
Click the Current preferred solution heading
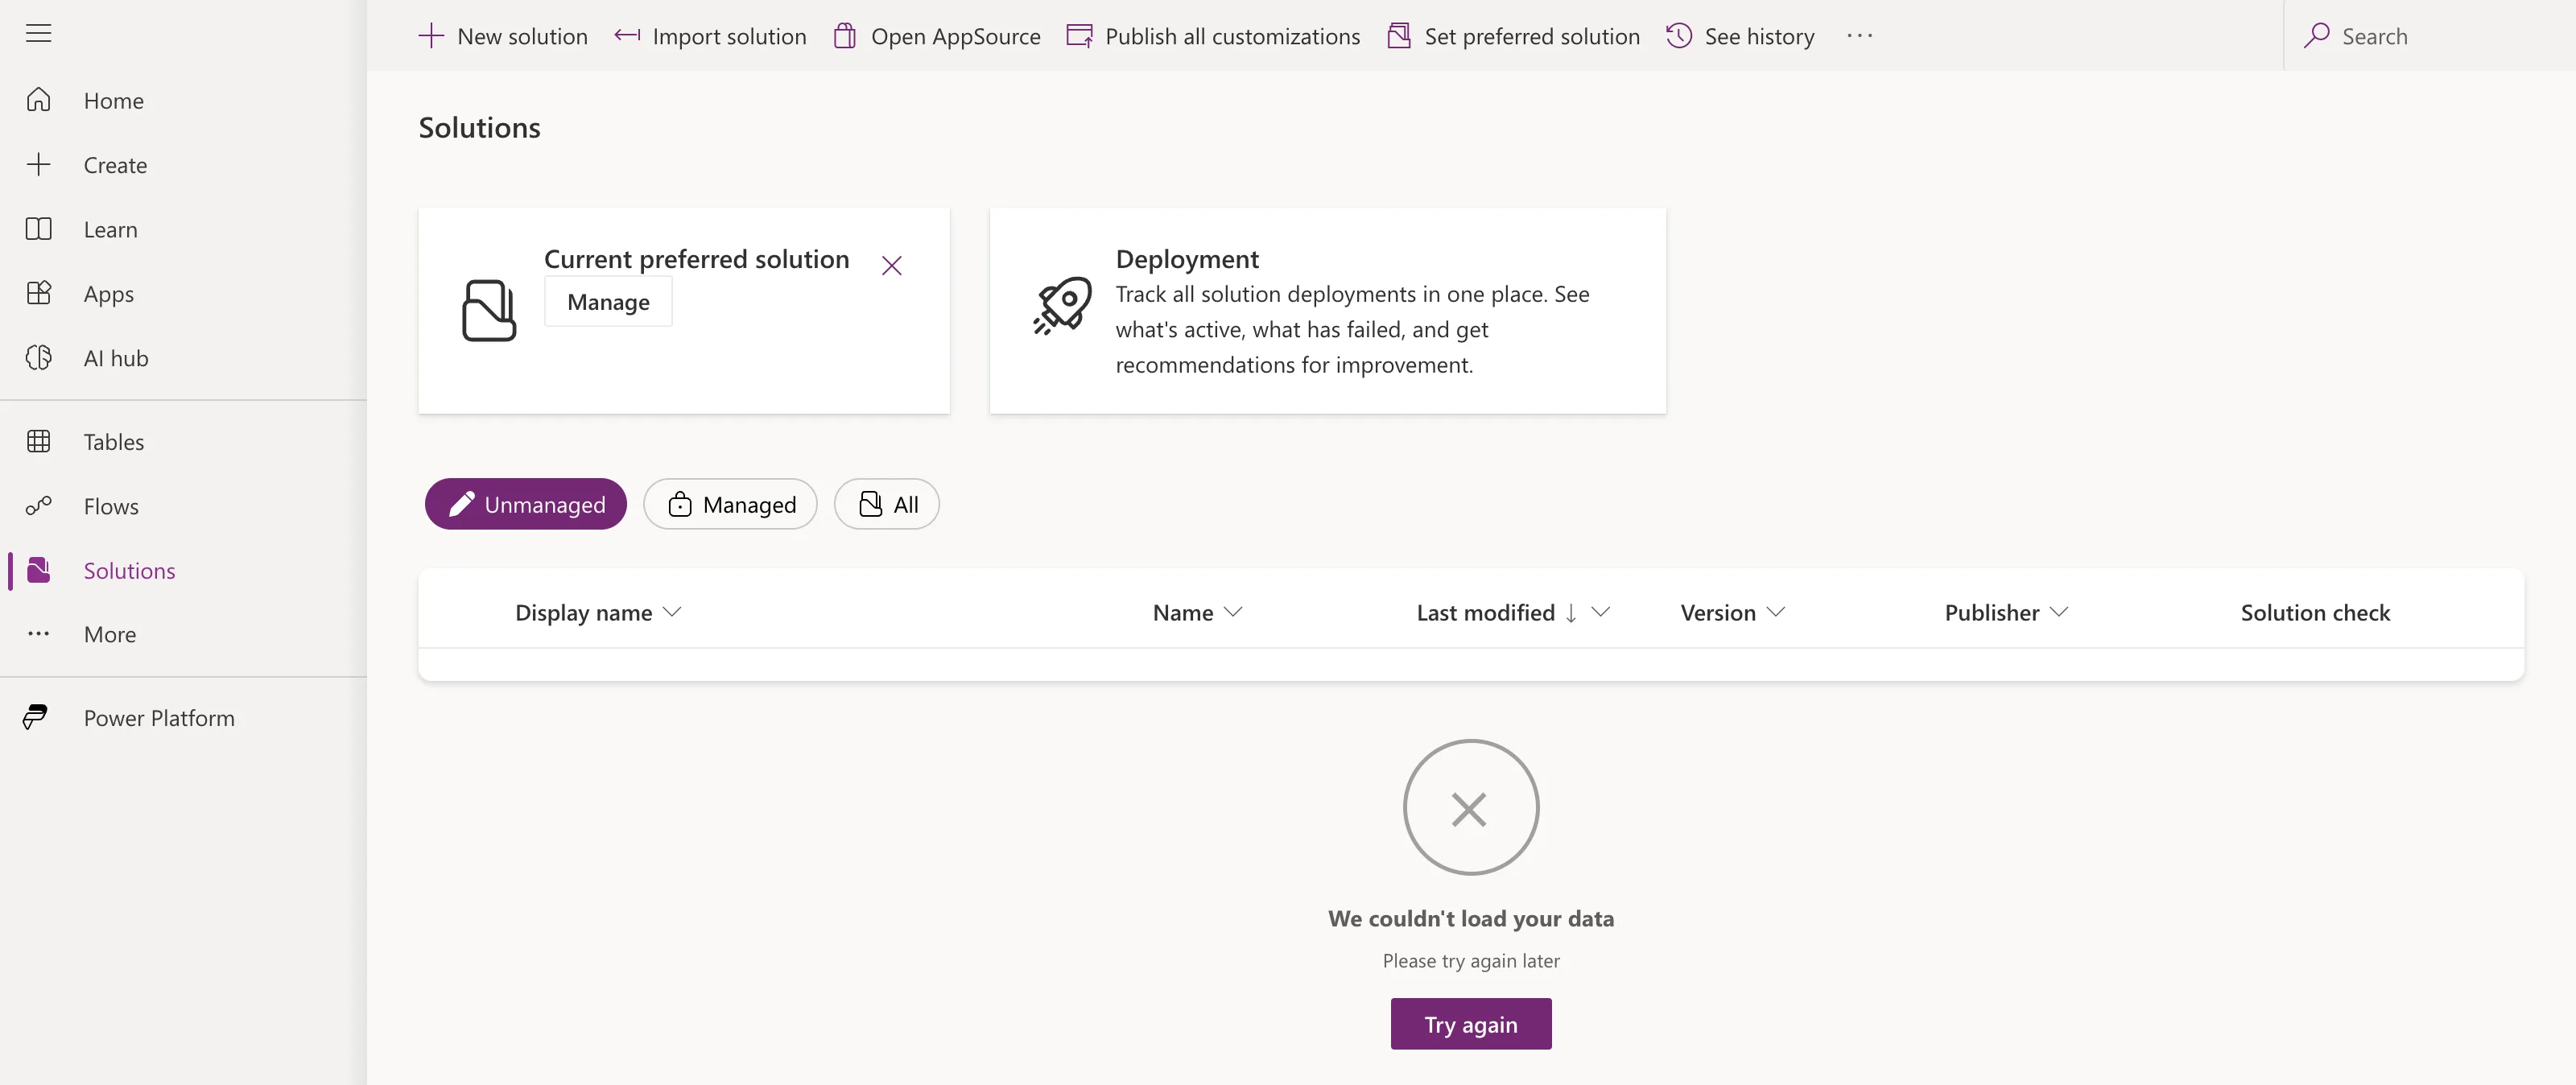(x=696, y=258)
